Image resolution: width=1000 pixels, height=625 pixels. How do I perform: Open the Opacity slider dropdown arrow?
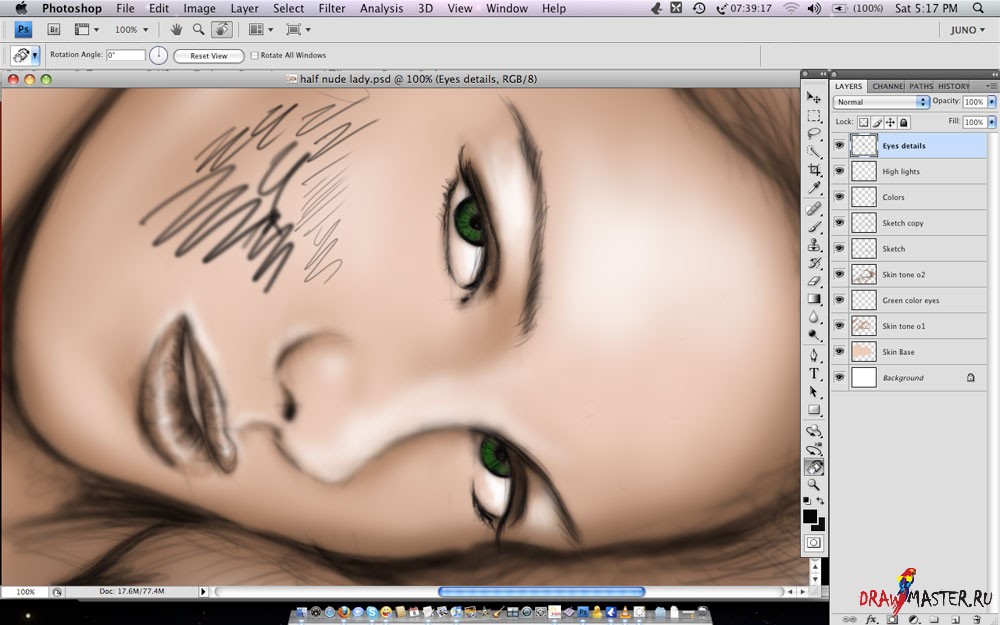991,102
